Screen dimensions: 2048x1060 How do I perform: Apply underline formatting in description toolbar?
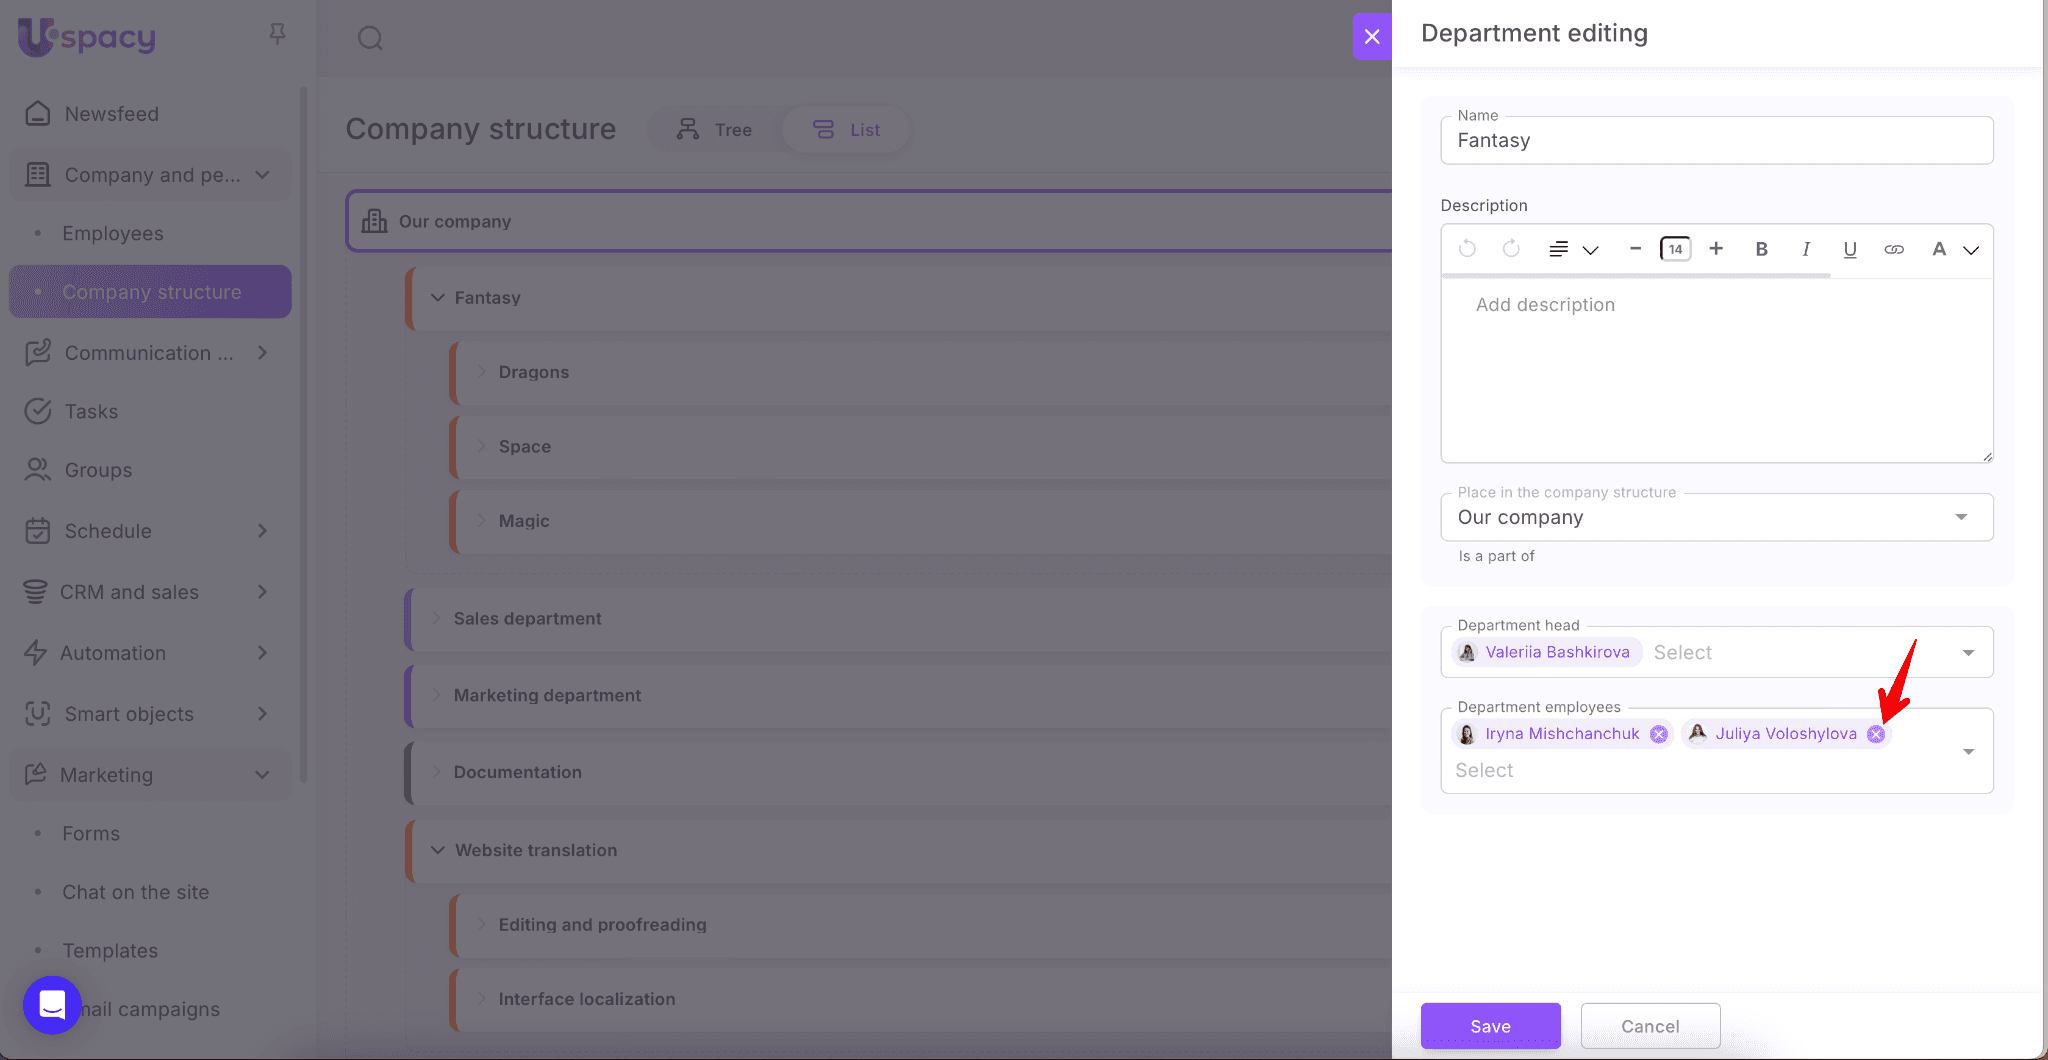tap(1850, 249)
